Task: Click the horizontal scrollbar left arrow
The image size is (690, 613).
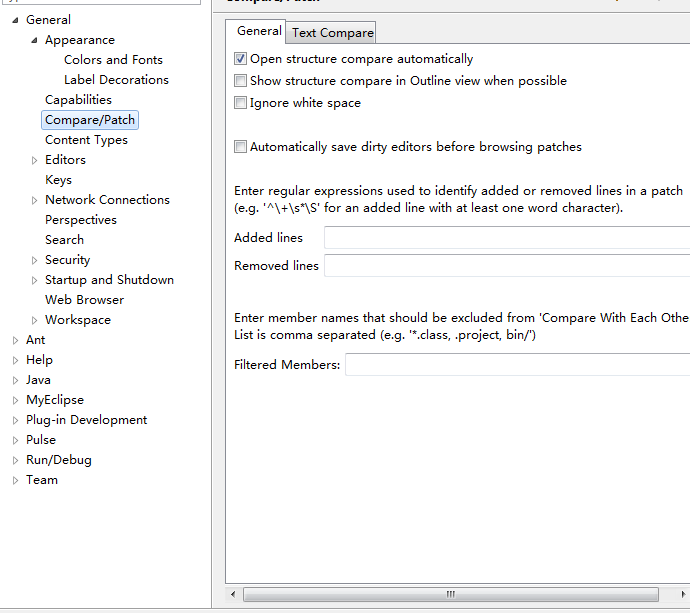Action: 234,594
